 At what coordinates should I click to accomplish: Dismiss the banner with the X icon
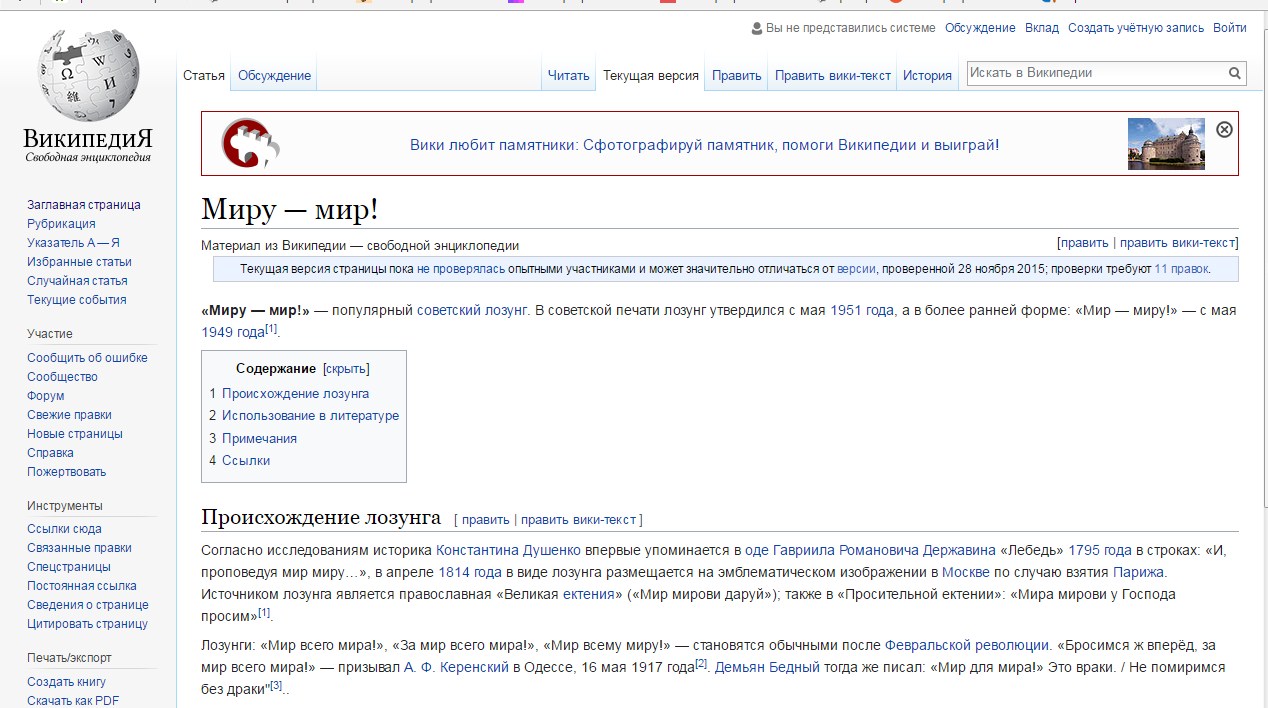click(1224, 129)
